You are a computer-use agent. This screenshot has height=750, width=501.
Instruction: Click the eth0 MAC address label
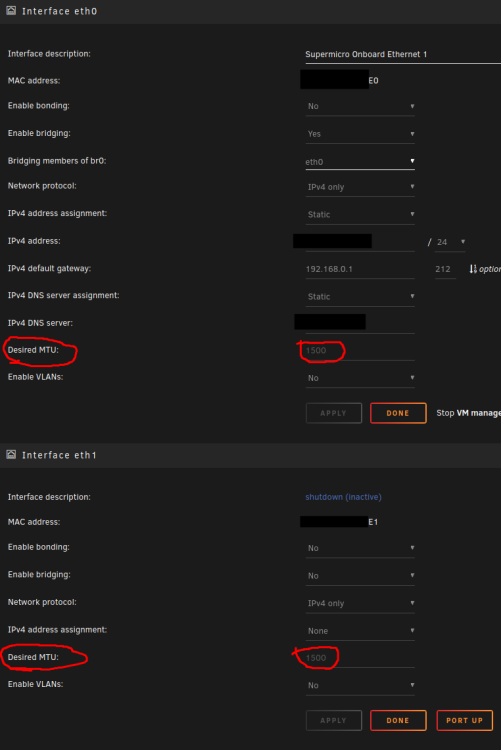tap(34, 81)
